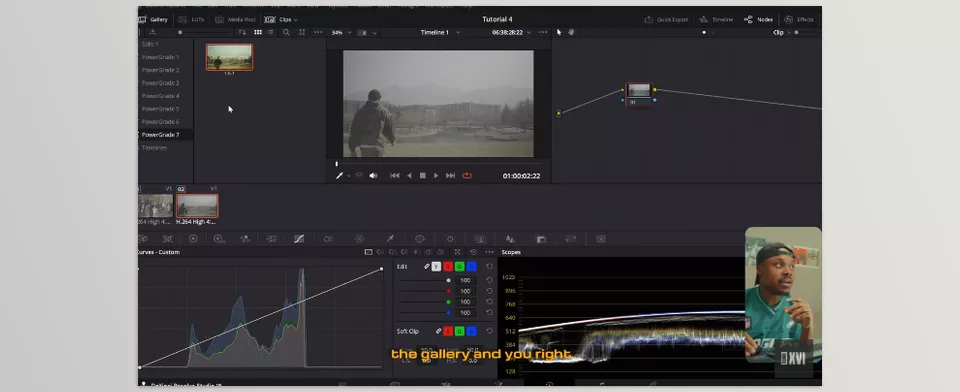The height and width of the screenshot is (392, 960).
Task: Open the Effects panel
Action: (800, 20)
